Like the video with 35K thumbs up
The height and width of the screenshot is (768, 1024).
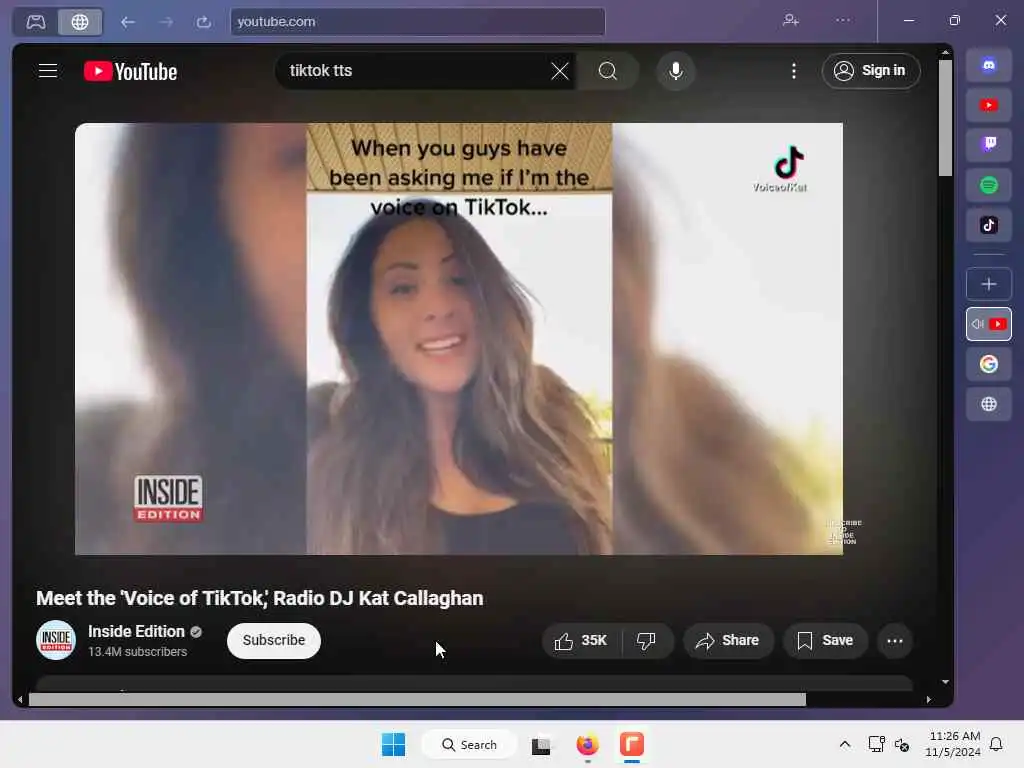coord(581,641)
